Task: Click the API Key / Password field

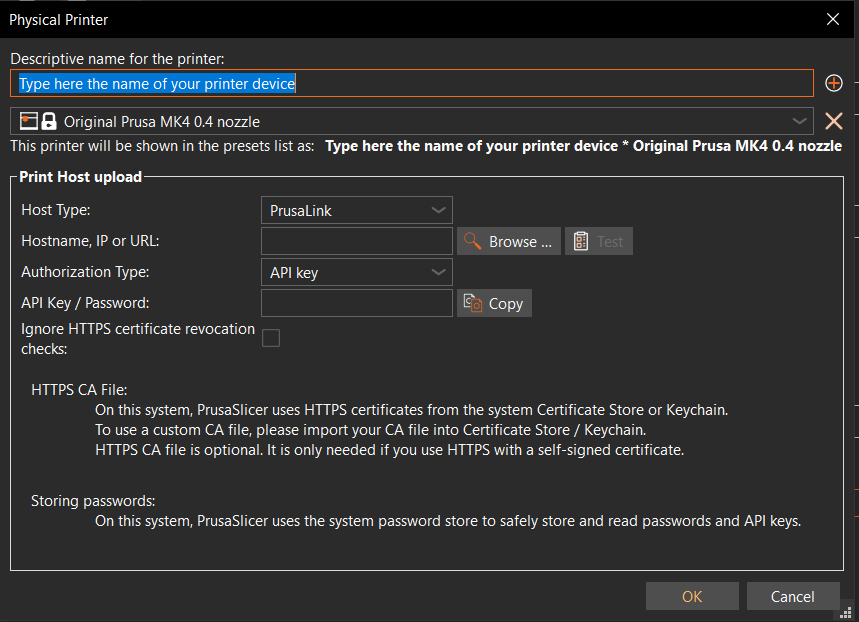Action: pyautogui.click(x=357, y=303)
